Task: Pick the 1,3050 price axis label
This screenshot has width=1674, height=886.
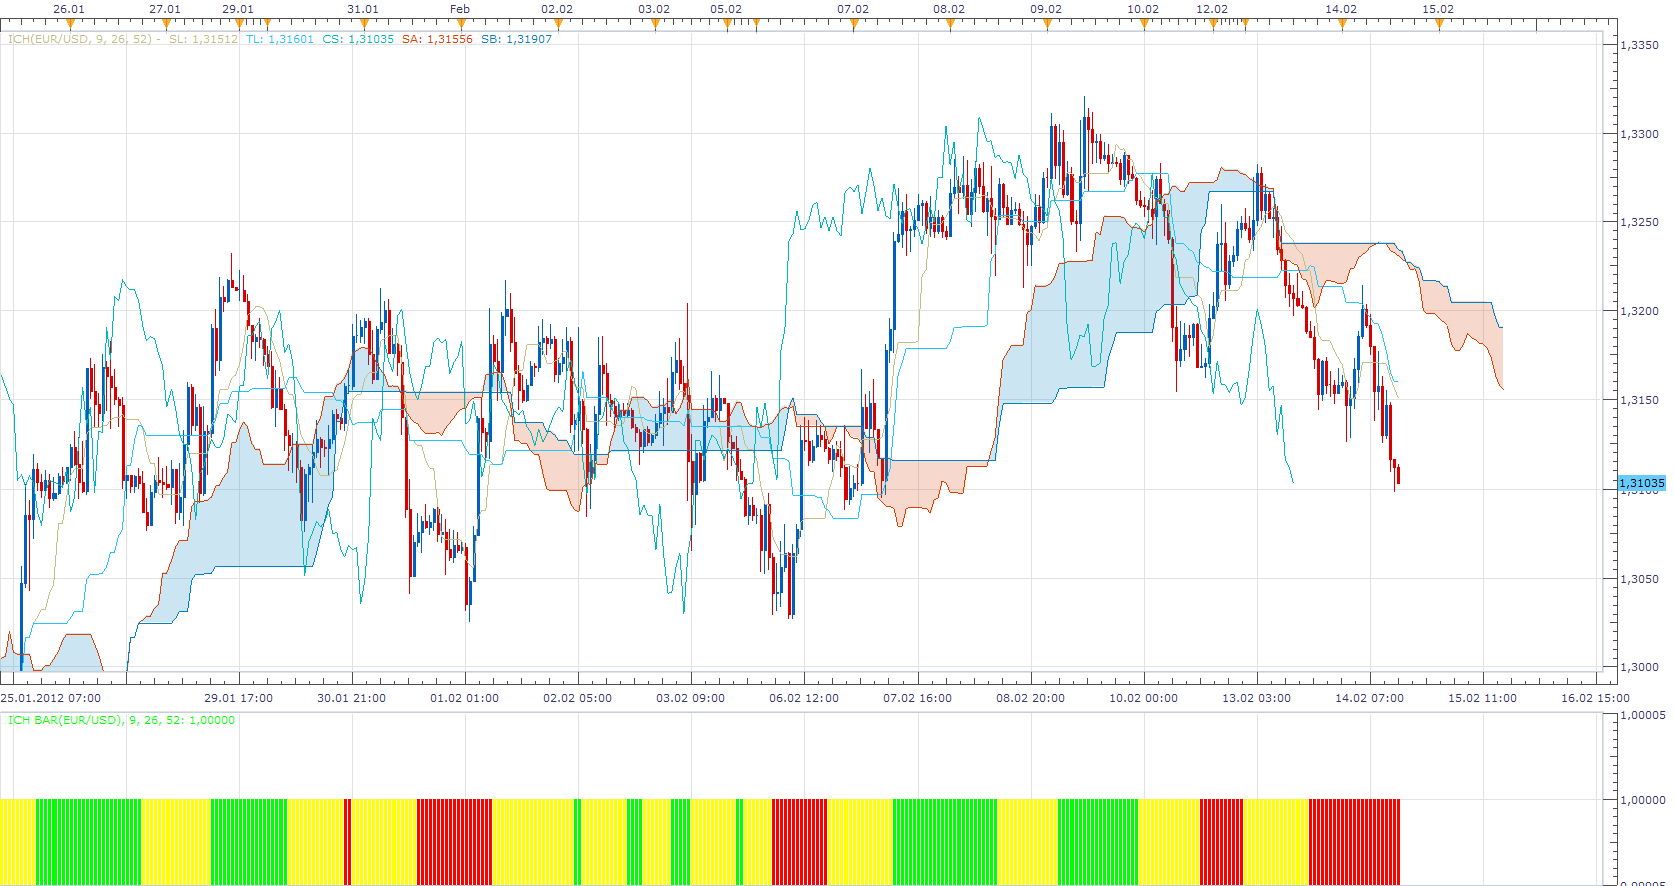Action: 1639,579
